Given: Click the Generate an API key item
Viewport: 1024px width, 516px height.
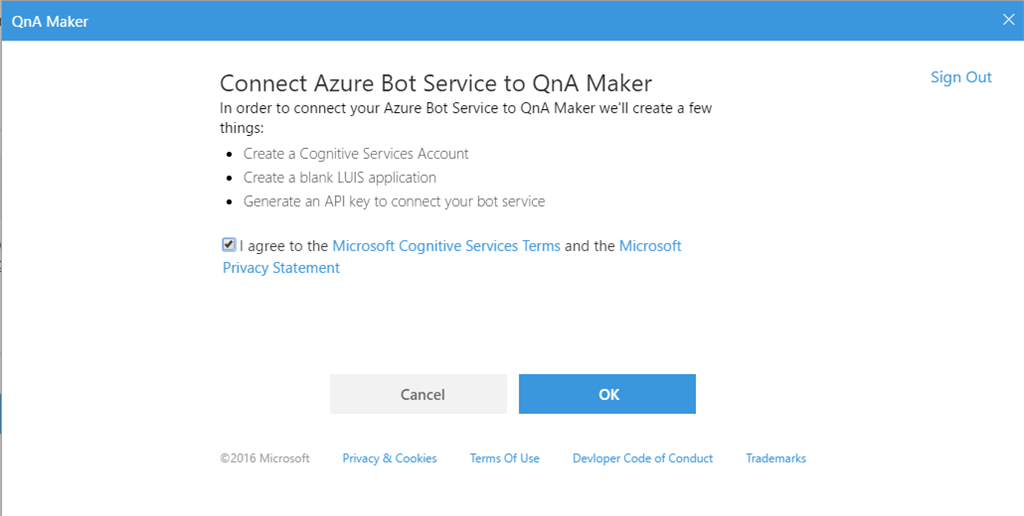Looking at the screenshot, I should point(394,201).
